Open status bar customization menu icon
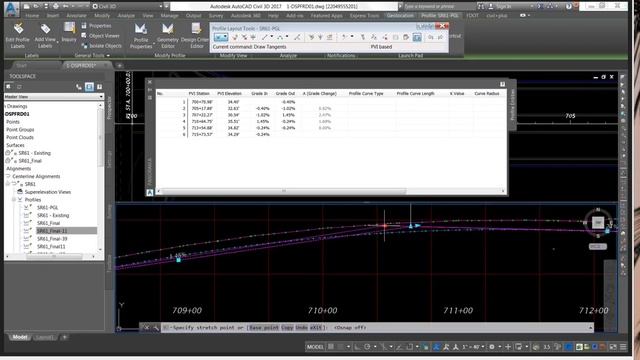Viewport: 640px width, 360px height. point(623,347)
